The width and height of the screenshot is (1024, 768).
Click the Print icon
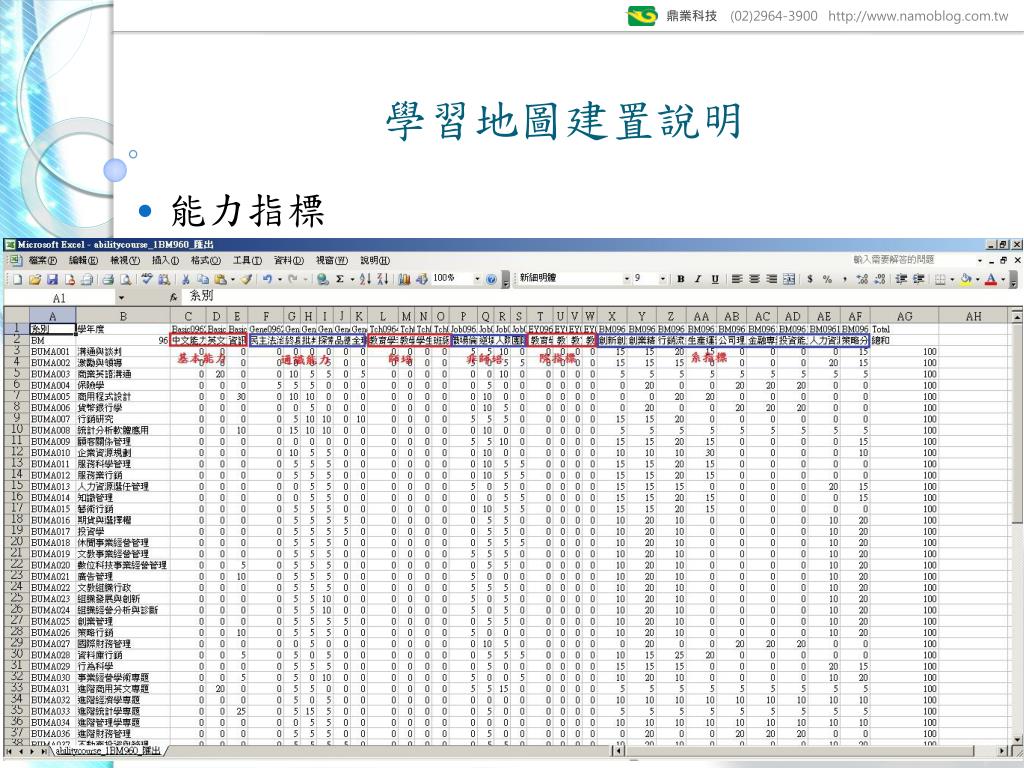point(108,280)
